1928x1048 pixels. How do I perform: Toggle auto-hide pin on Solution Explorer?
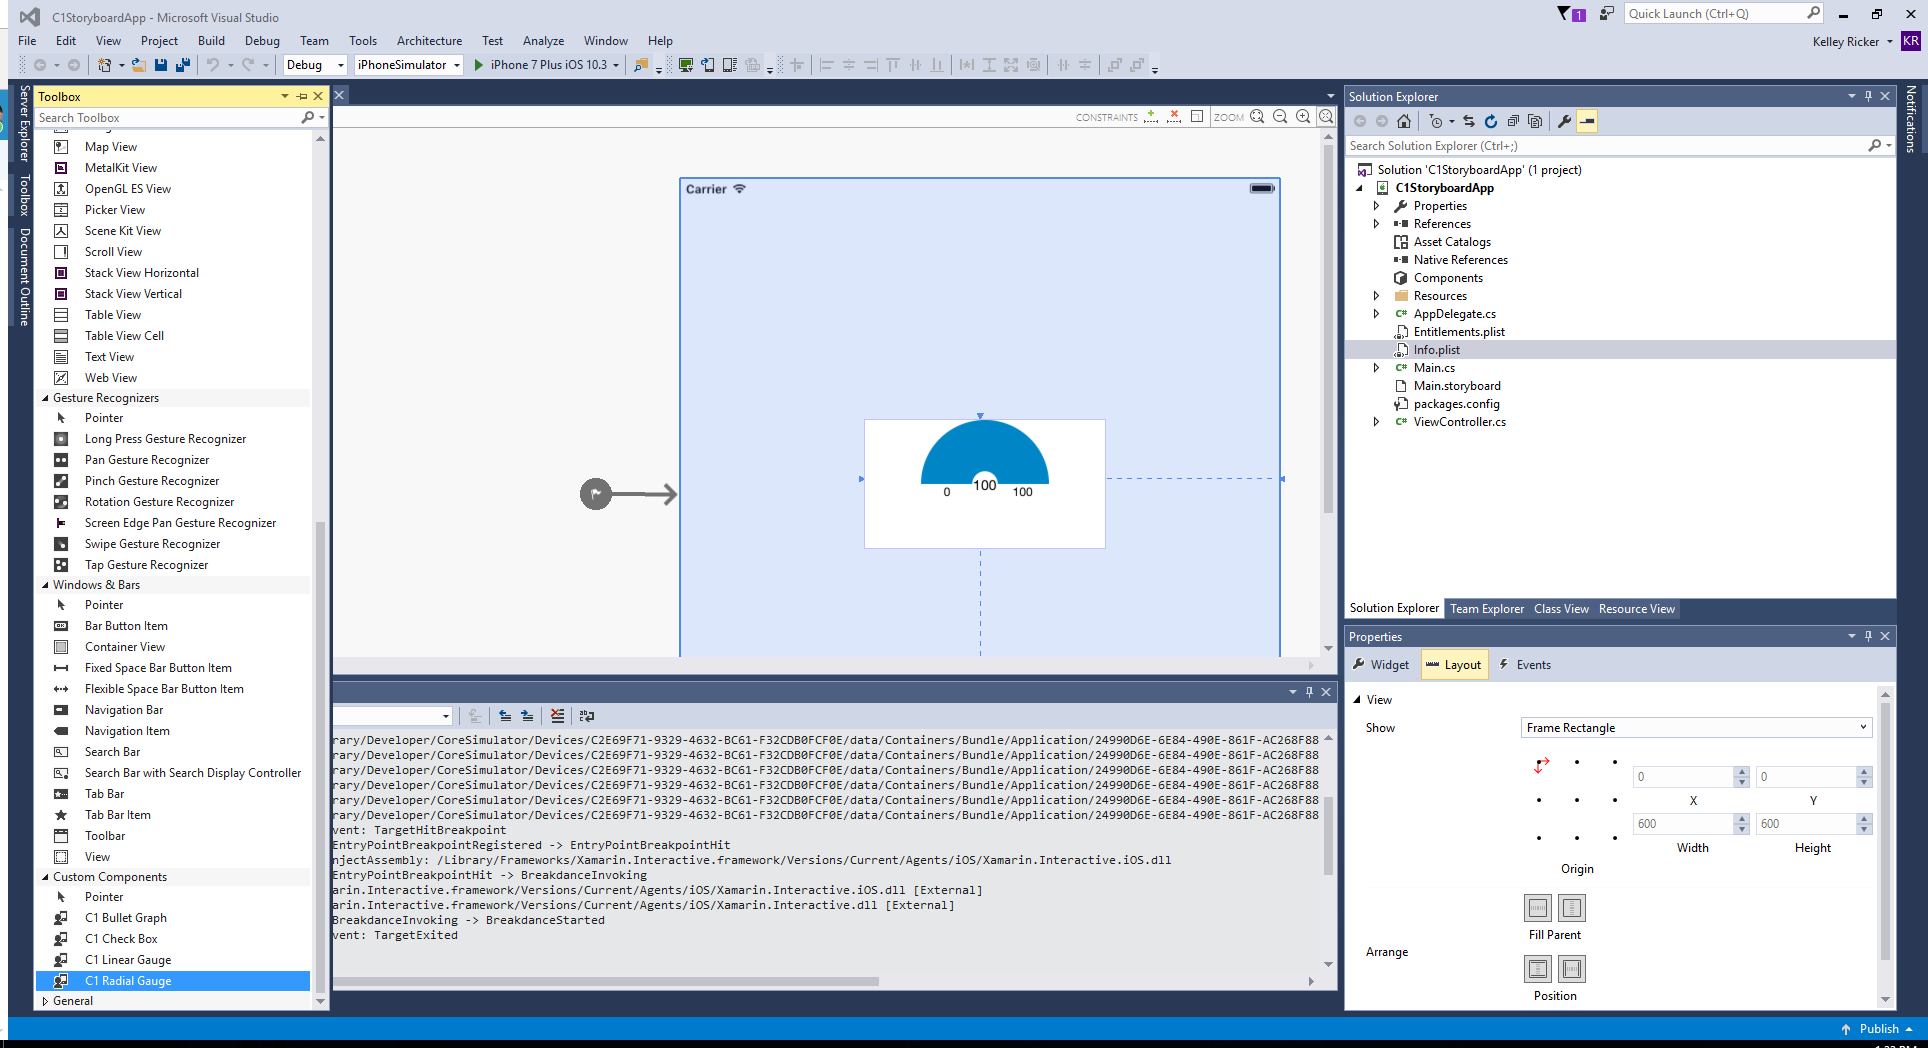pyautogui.click(x=1868, y=96)
